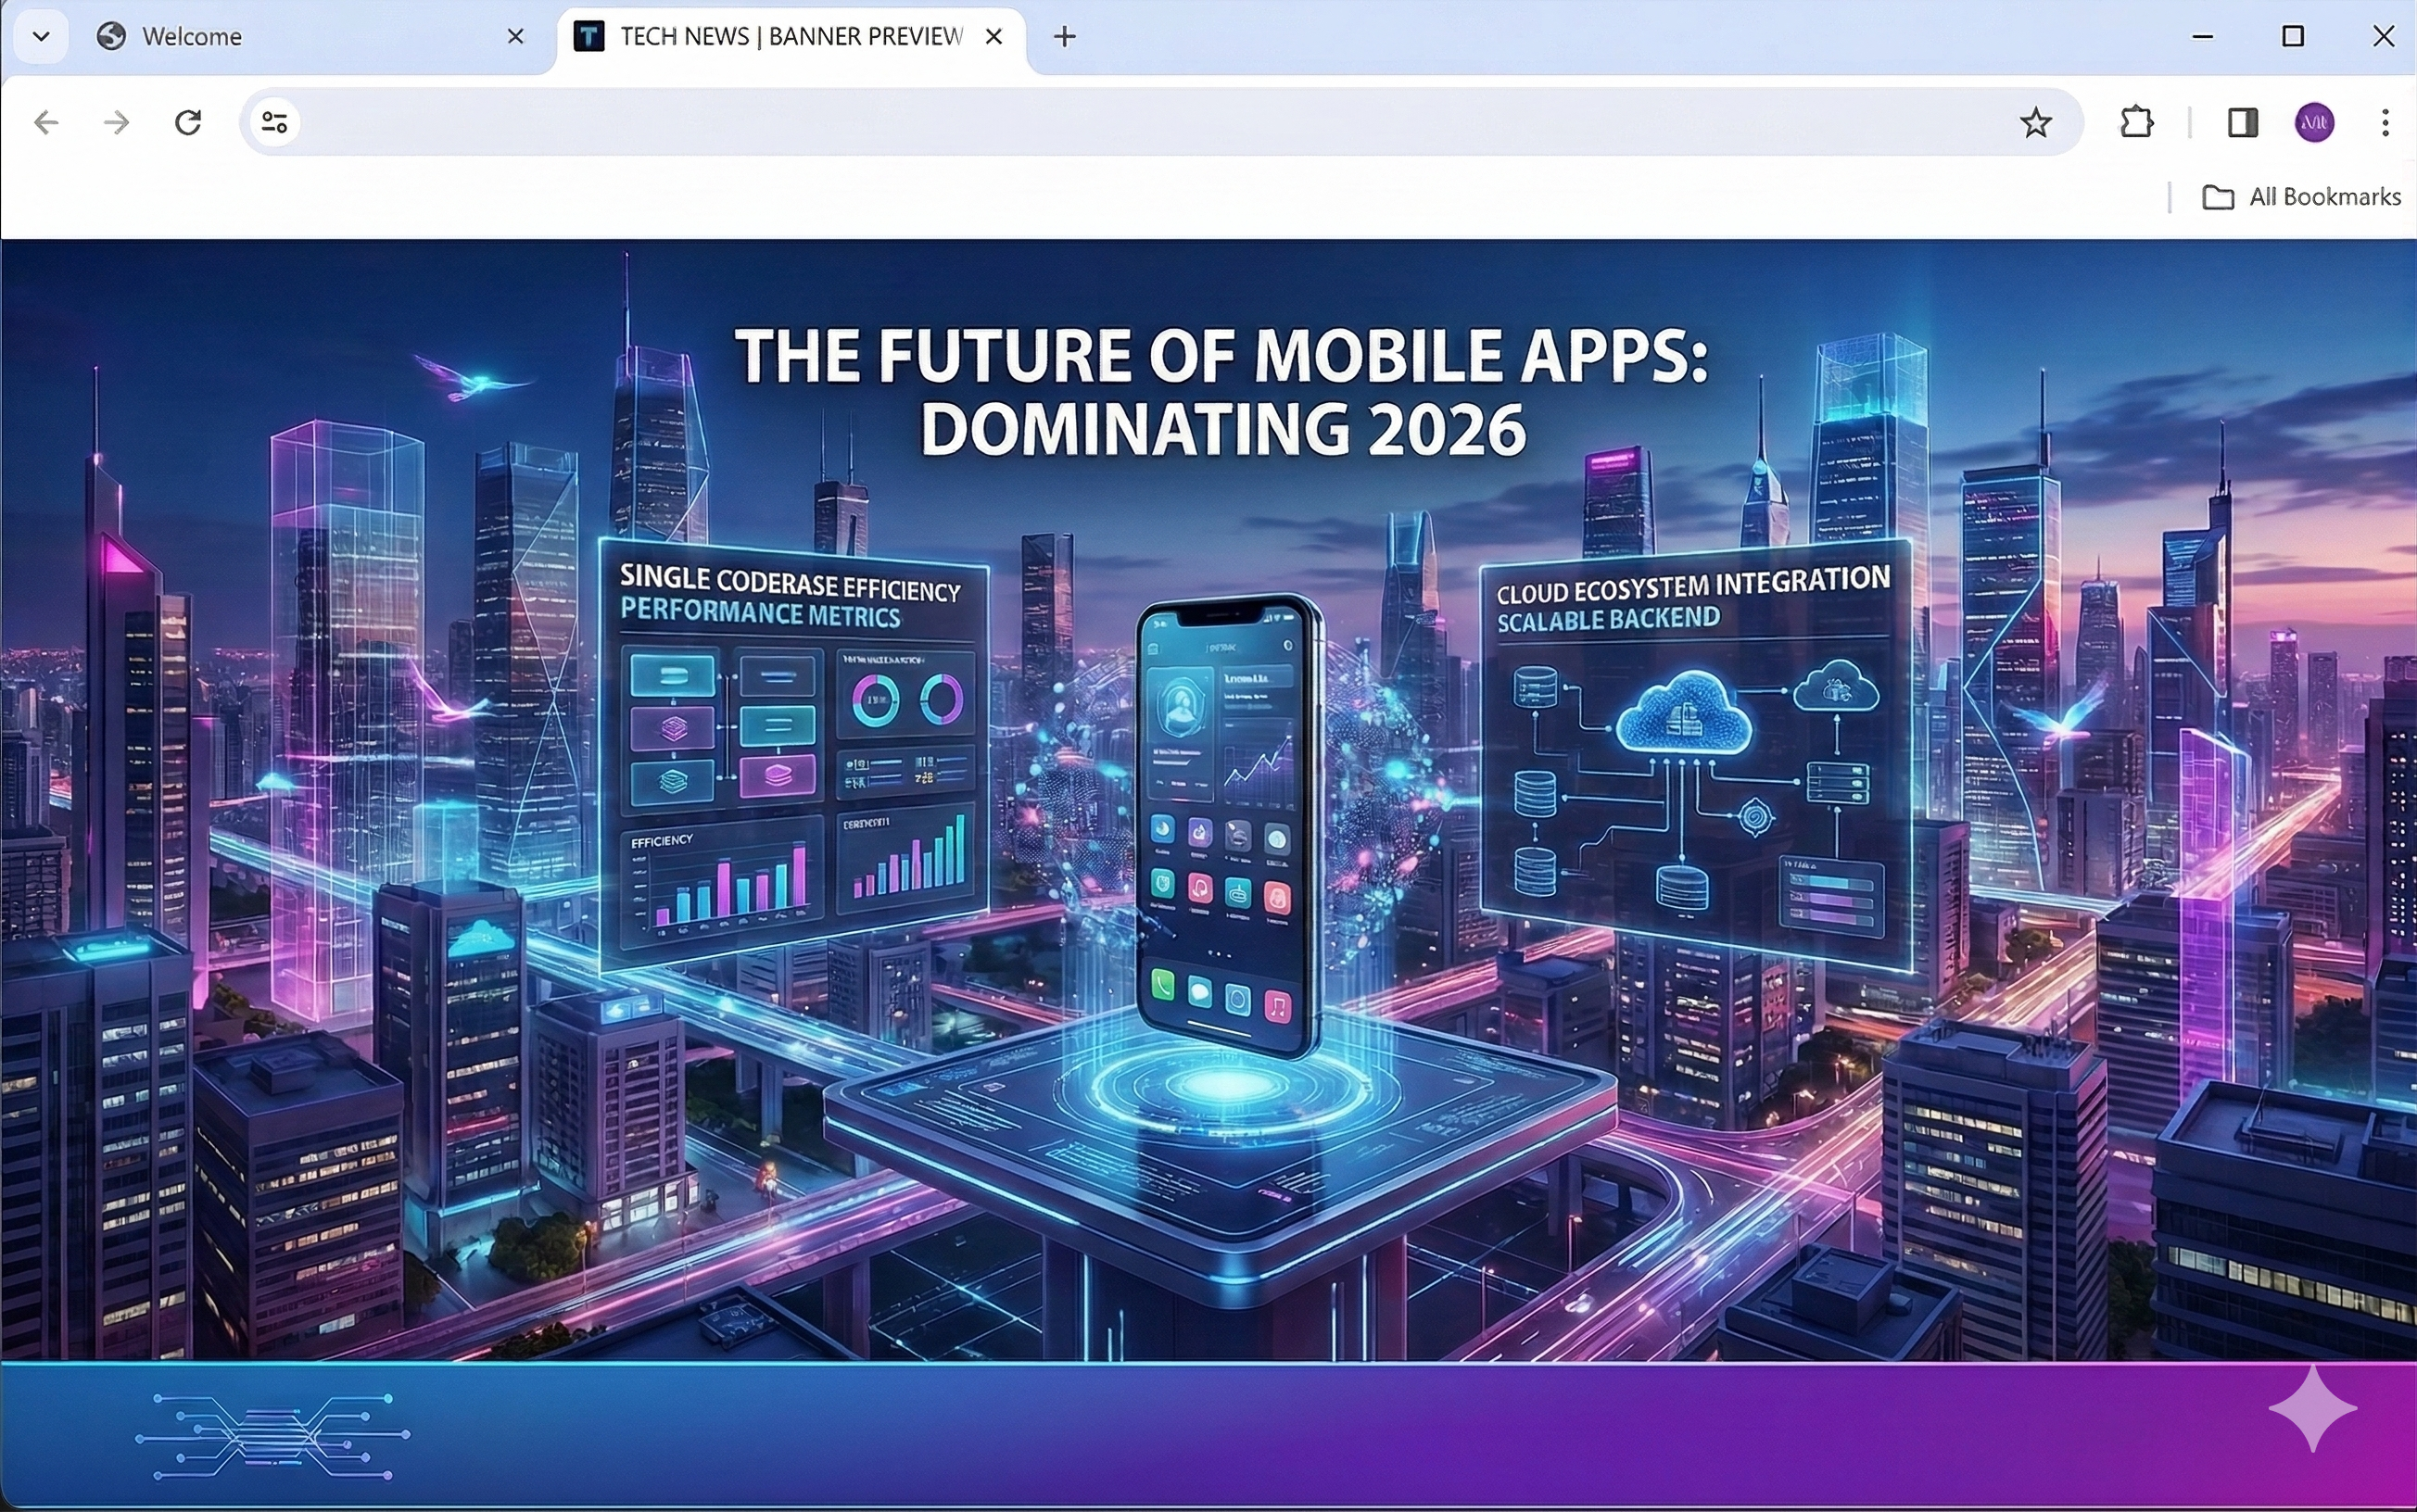Click the forward navigation arrow
This screenshot has width=2417, height=1512.
tap(117, 123)
